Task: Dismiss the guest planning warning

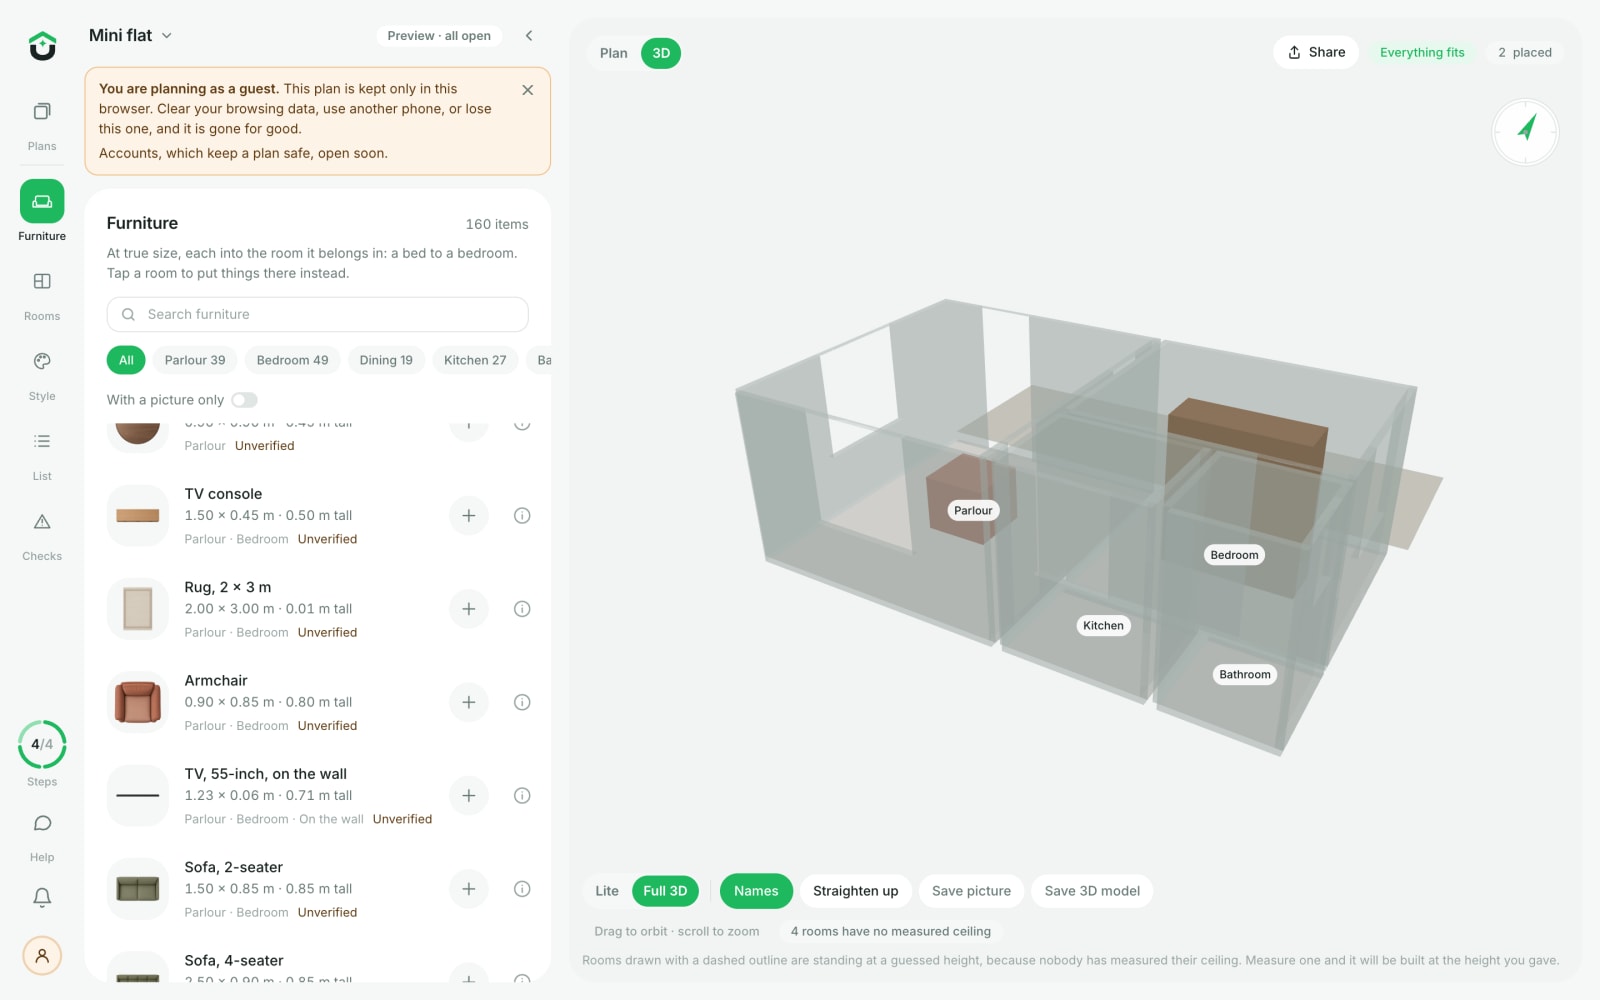Action: 528,90
